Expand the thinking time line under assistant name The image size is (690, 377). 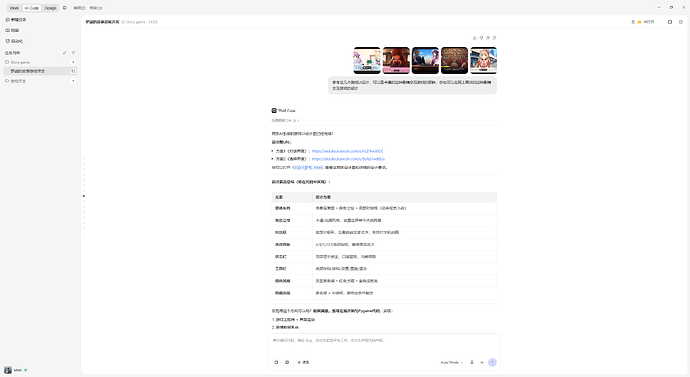tap(285, 120)
